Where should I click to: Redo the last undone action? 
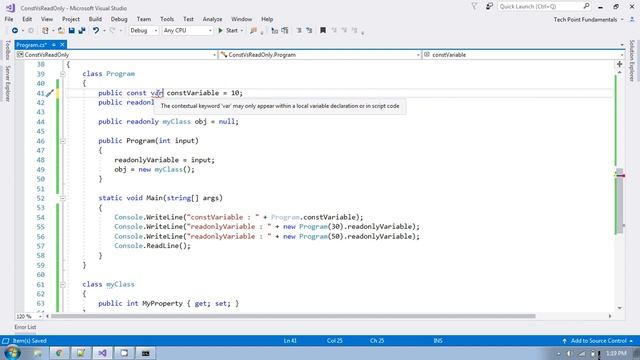[x=112, y=31]
